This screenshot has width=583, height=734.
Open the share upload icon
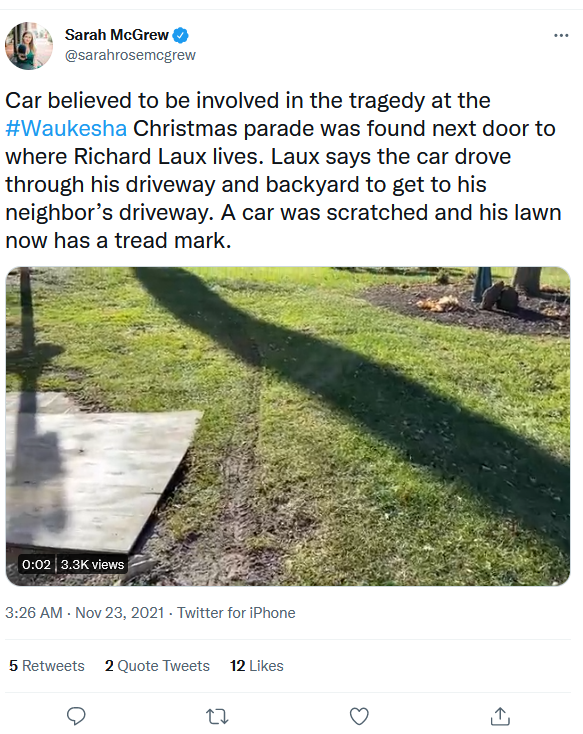pyautogui.click(x=500, y=716)
